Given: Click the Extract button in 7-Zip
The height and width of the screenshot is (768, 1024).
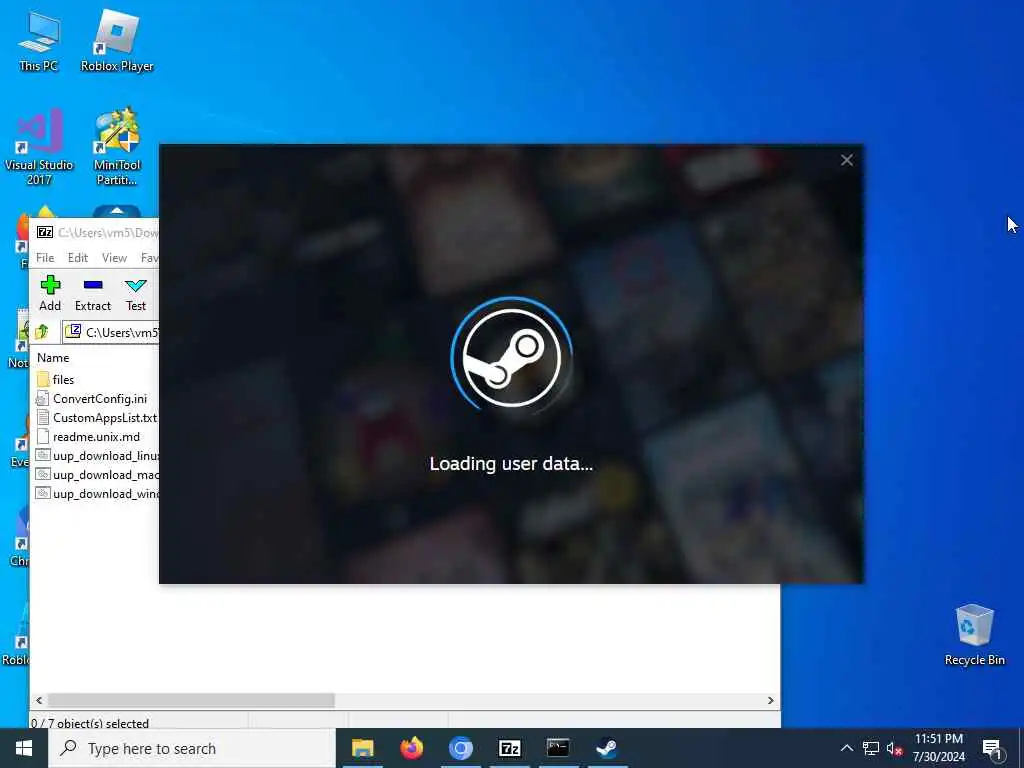Looking at the screenshot, I should (93, 293).
